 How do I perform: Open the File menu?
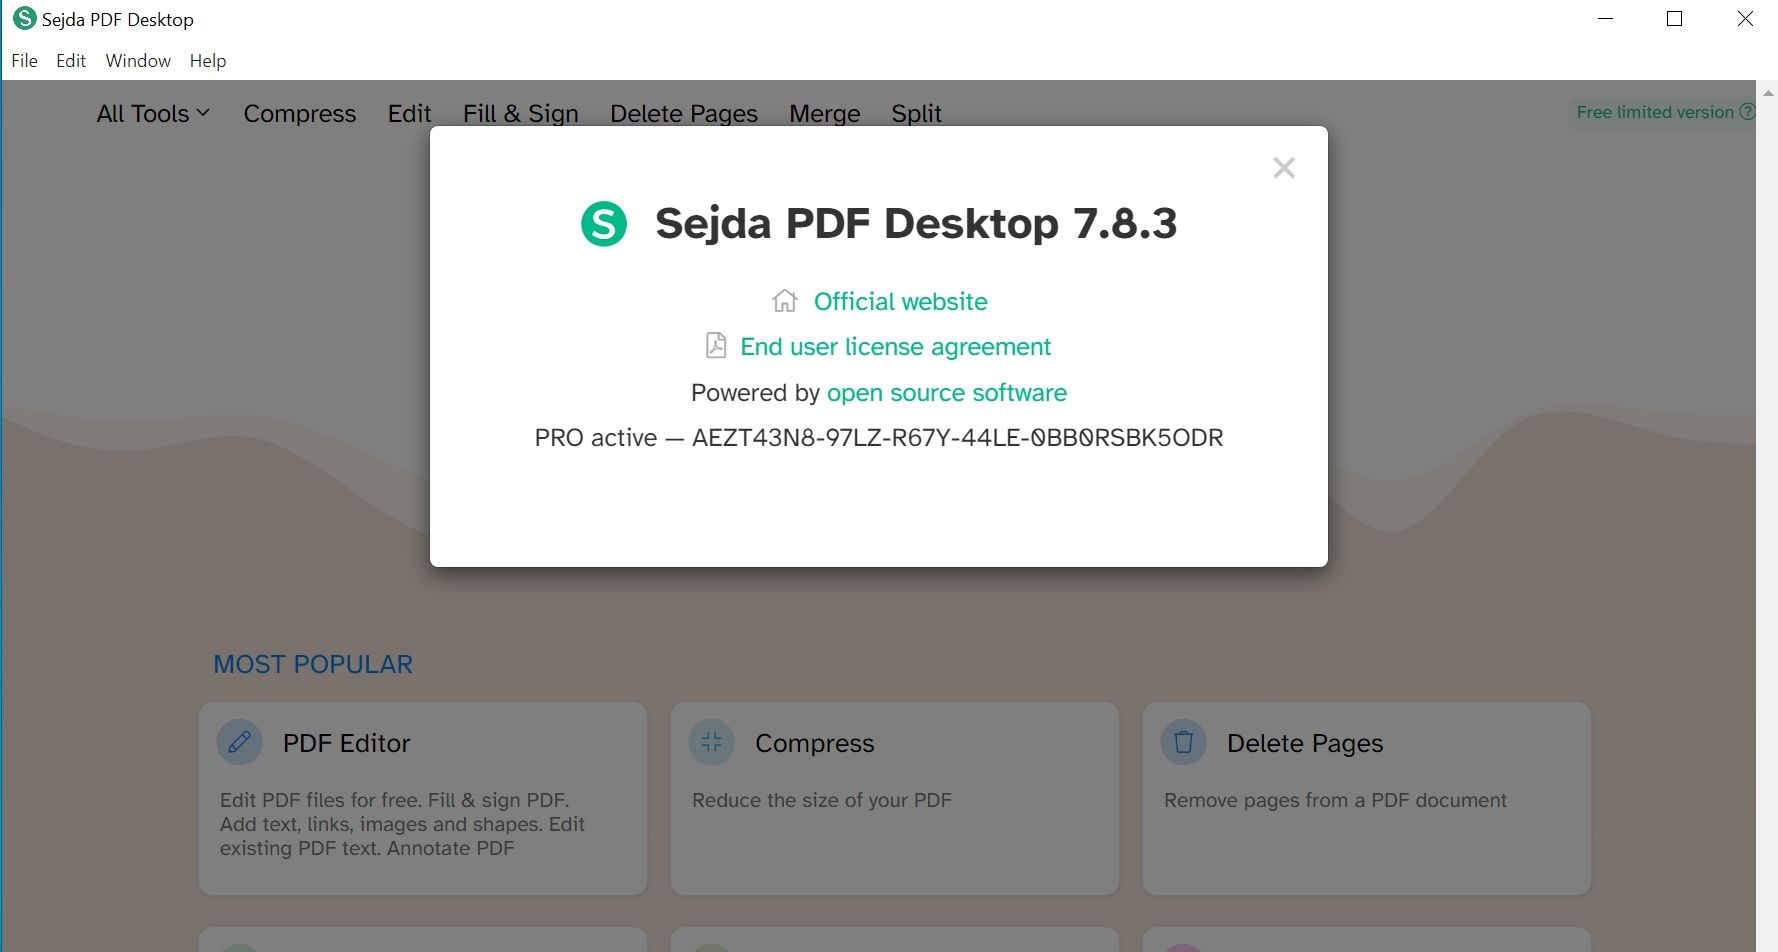coord(24,61)
